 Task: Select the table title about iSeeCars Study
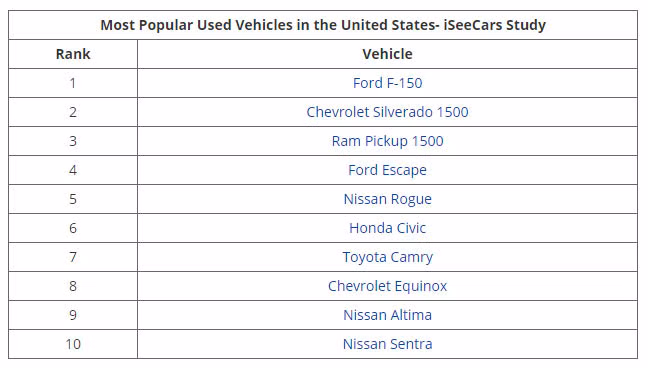tap(323, 25)
